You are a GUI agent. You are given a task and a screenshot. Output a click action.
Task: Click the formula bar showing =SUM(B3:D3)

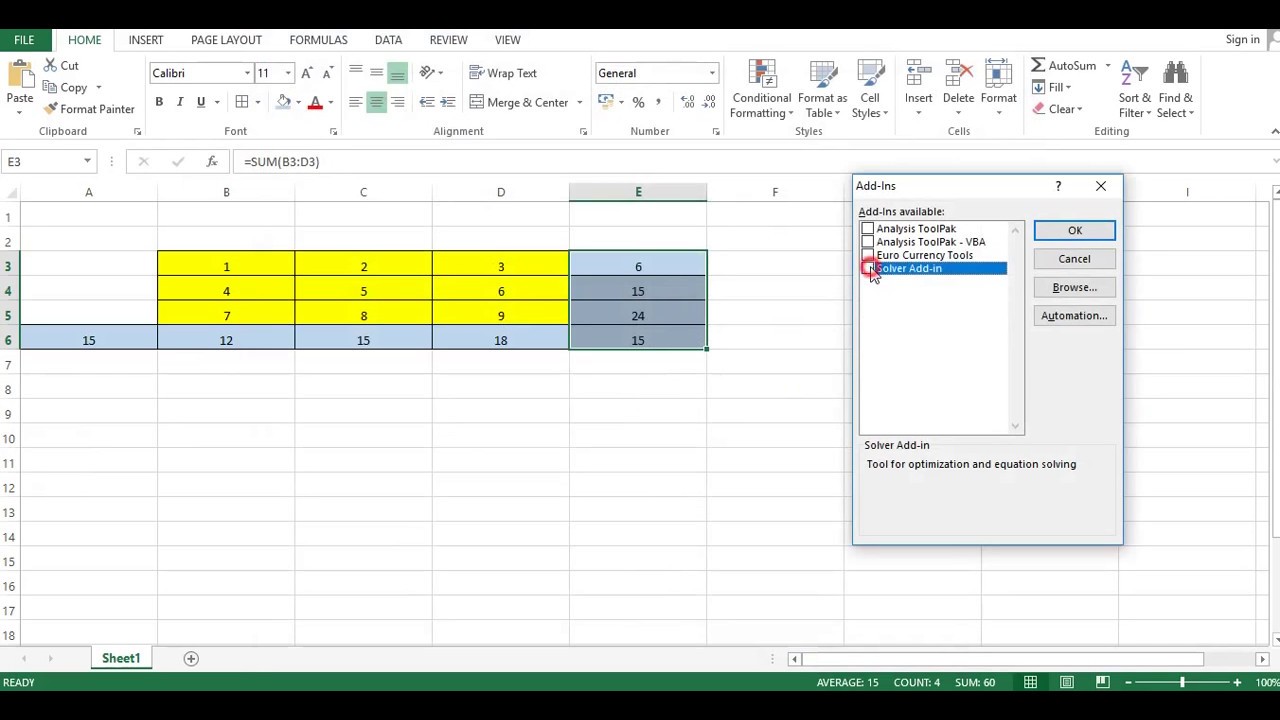click(x=750, y=161)
